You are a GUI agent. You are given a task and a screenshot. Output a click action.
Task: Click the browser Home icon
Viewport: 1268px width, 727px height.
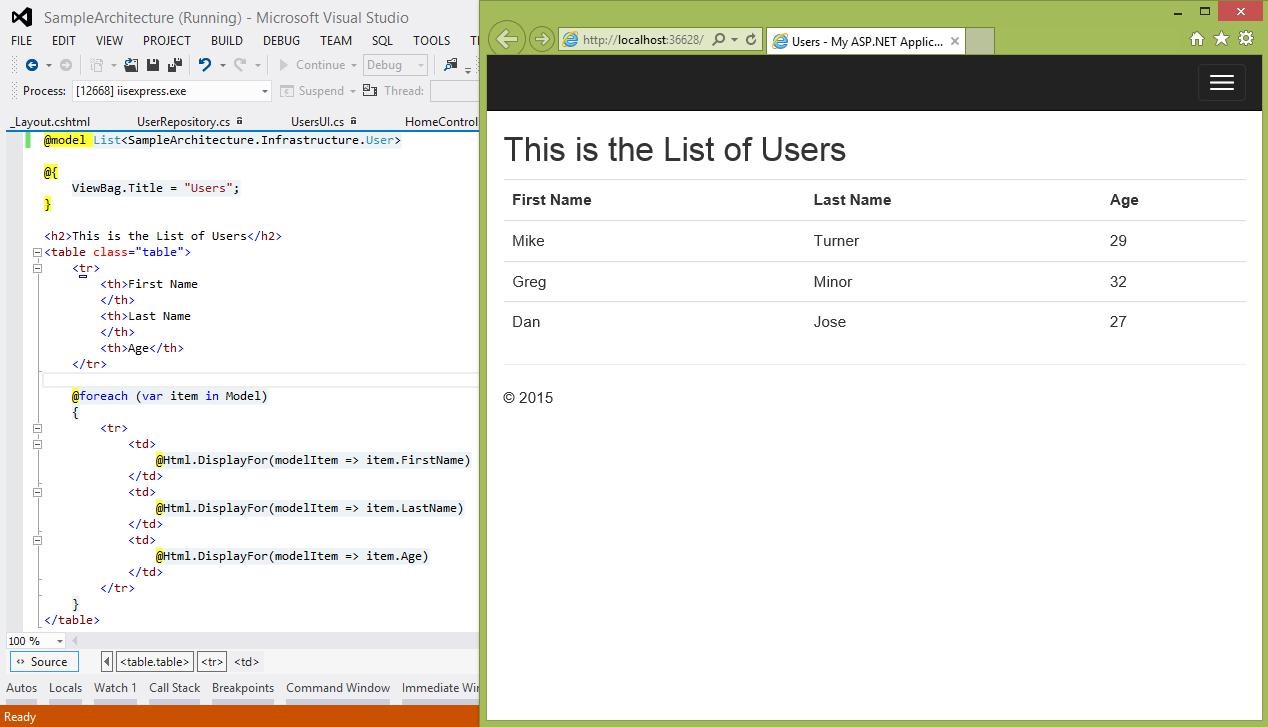(x=1197, y=38)
